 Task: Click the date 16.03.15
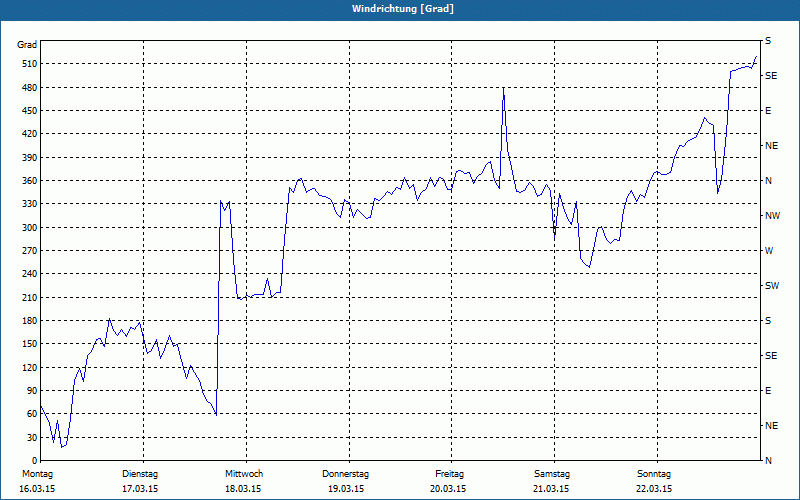pyautogui.click(x=37, y=489)
